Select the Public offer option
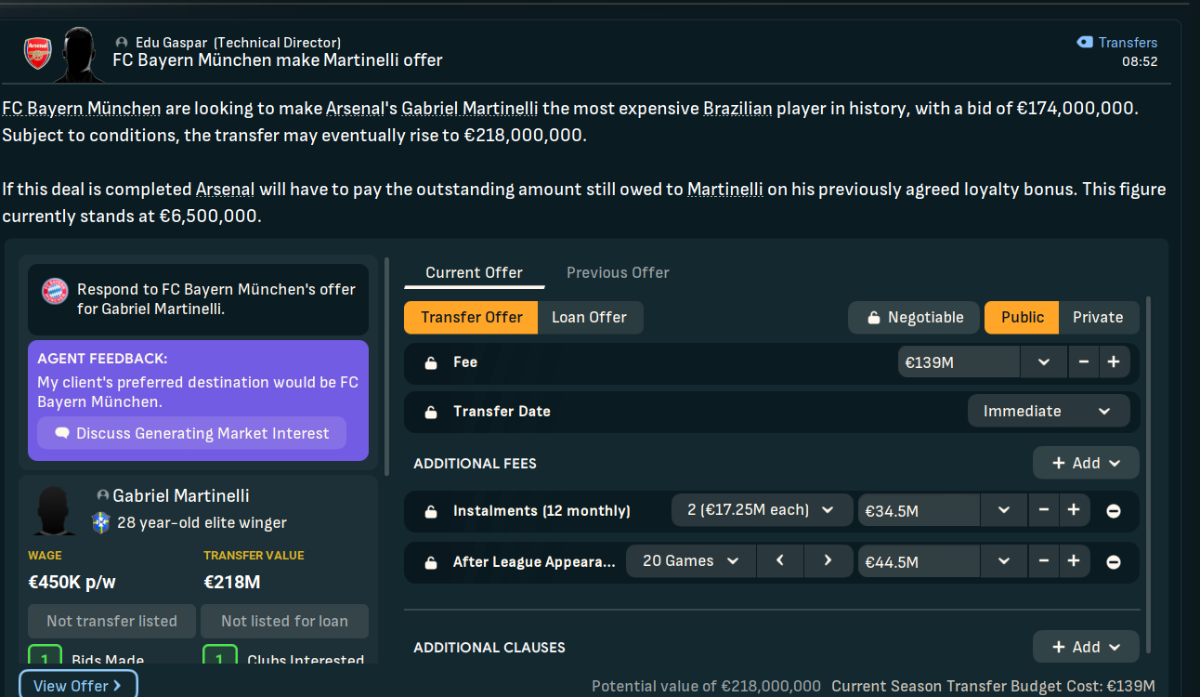Image resolution: width=1200 pixels, height=697 pixels. (x=1022, y=317)
